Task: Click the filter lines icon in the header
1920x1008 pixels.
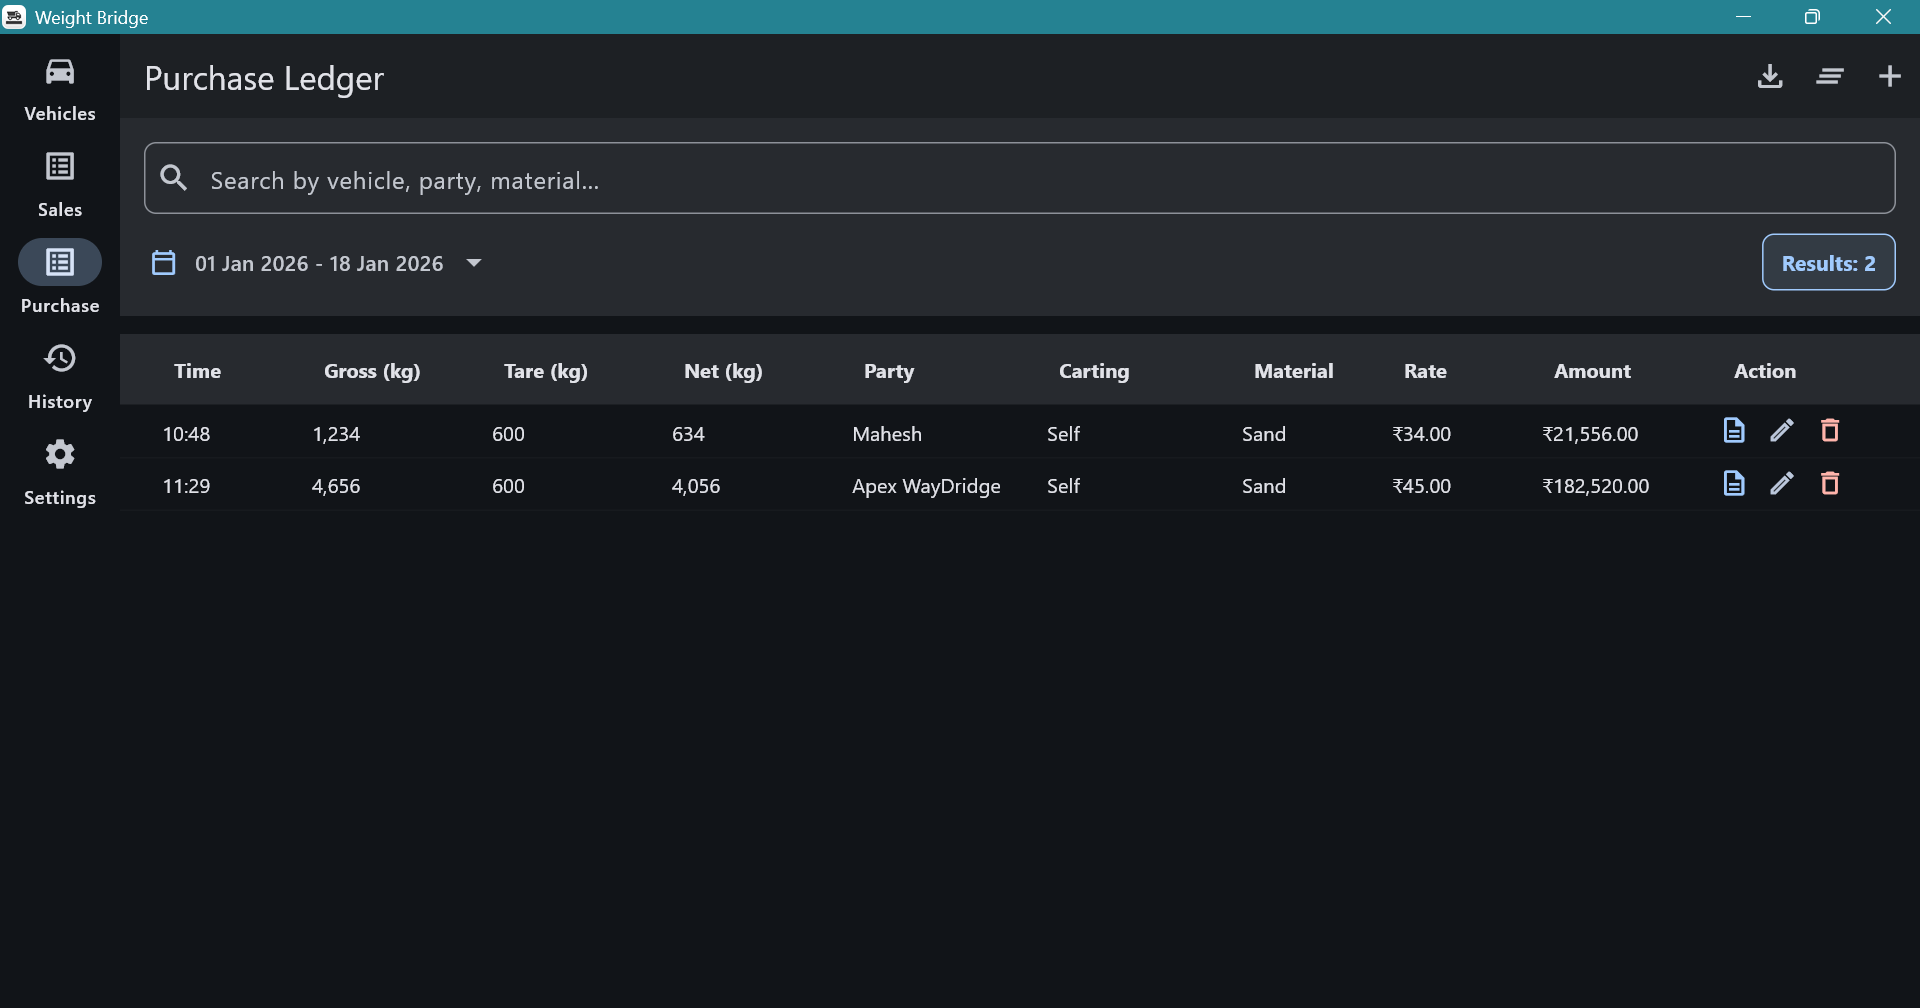Action: [x=1830, y=76]
